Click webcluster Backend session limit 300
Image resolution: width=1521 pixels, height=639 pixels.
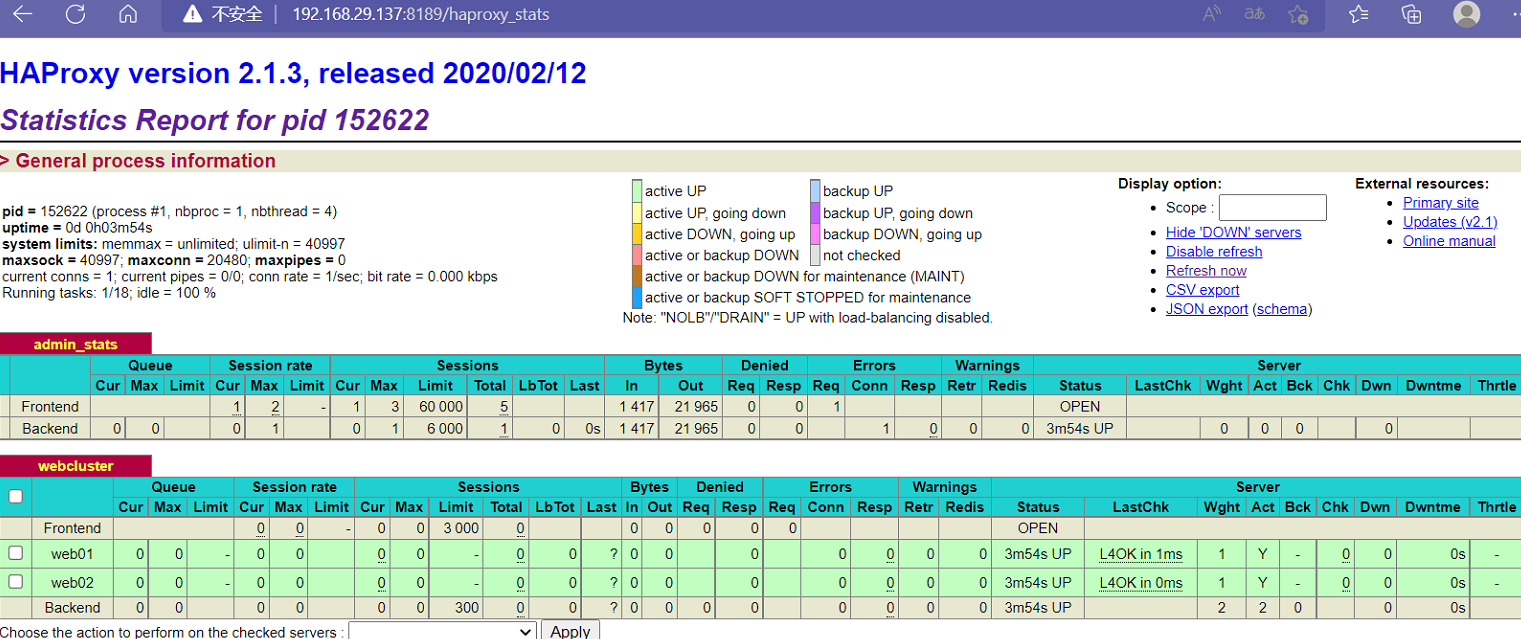466,608
